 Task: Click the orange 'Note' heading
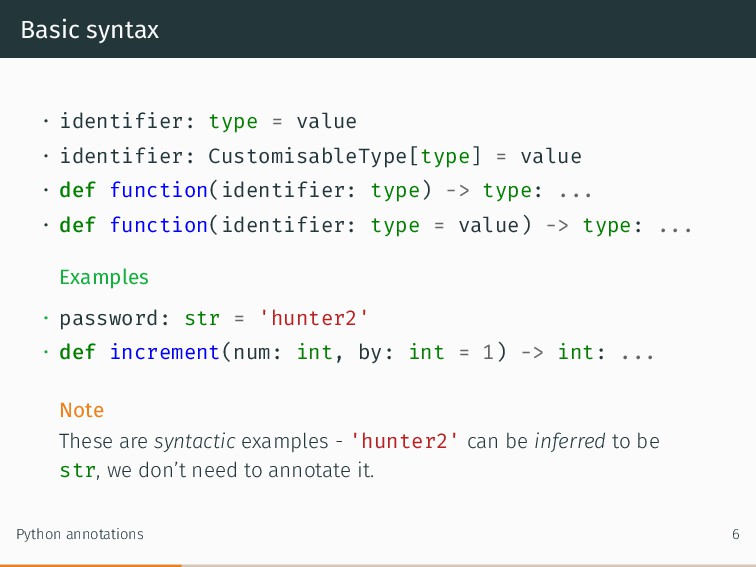pos(82,410)
